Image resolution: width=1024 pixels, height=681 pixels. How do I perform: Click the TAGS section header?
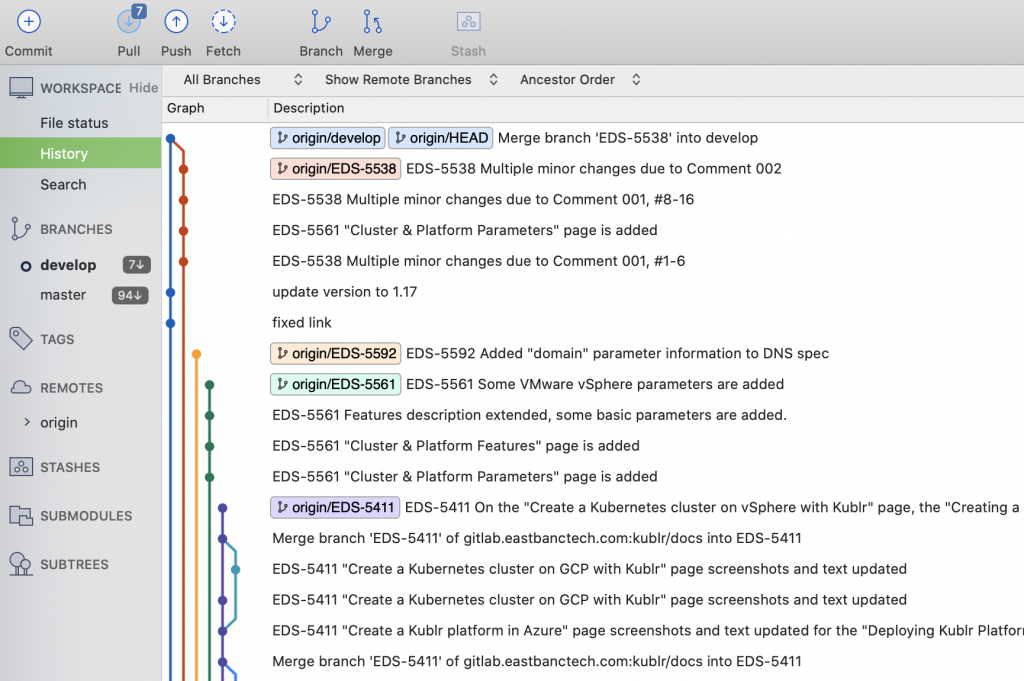click(x=57, y=340)
